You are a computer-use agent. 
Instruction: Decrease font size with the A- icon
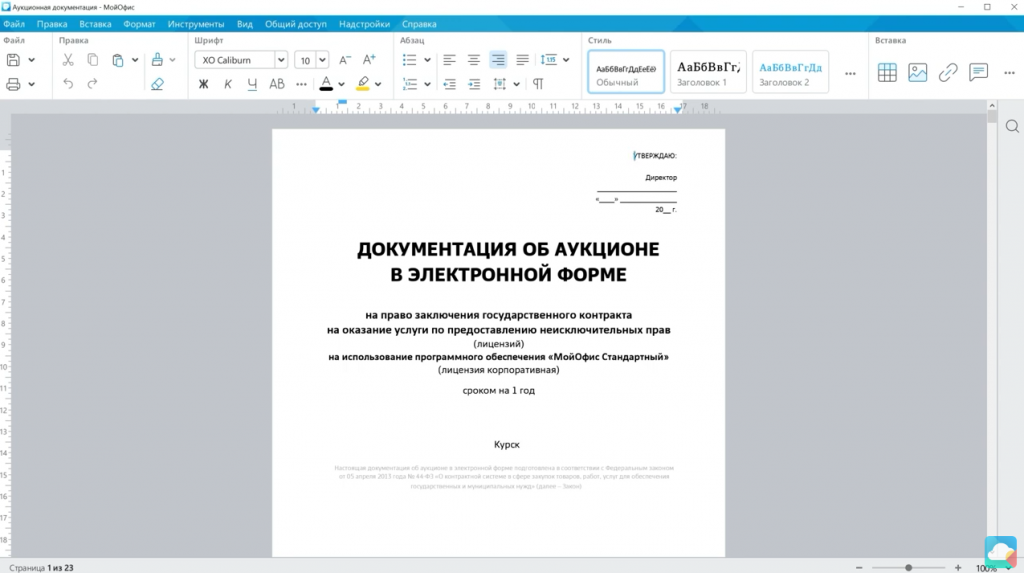345,60
